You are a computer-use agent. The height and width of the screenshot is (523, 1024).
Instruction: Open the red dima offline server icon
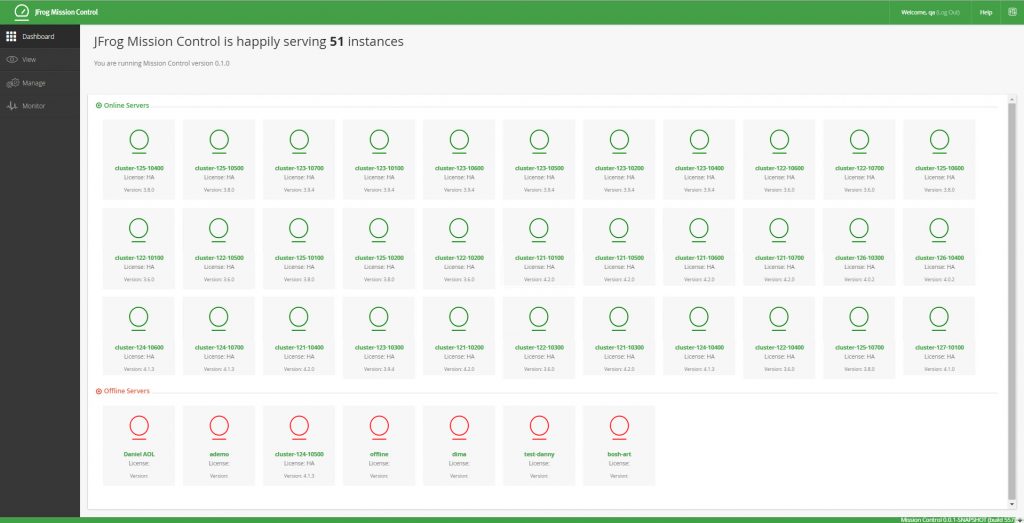(x=459, y=428)
